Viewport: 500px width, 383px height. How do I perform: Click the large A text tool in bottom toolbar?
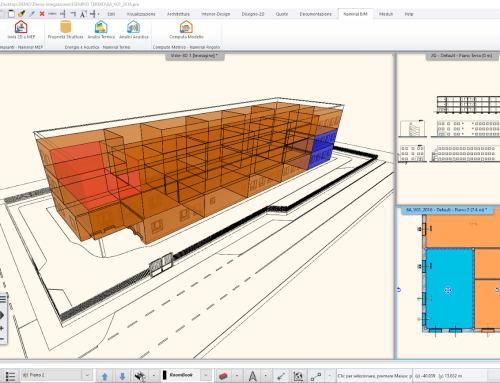coord(253,376)
